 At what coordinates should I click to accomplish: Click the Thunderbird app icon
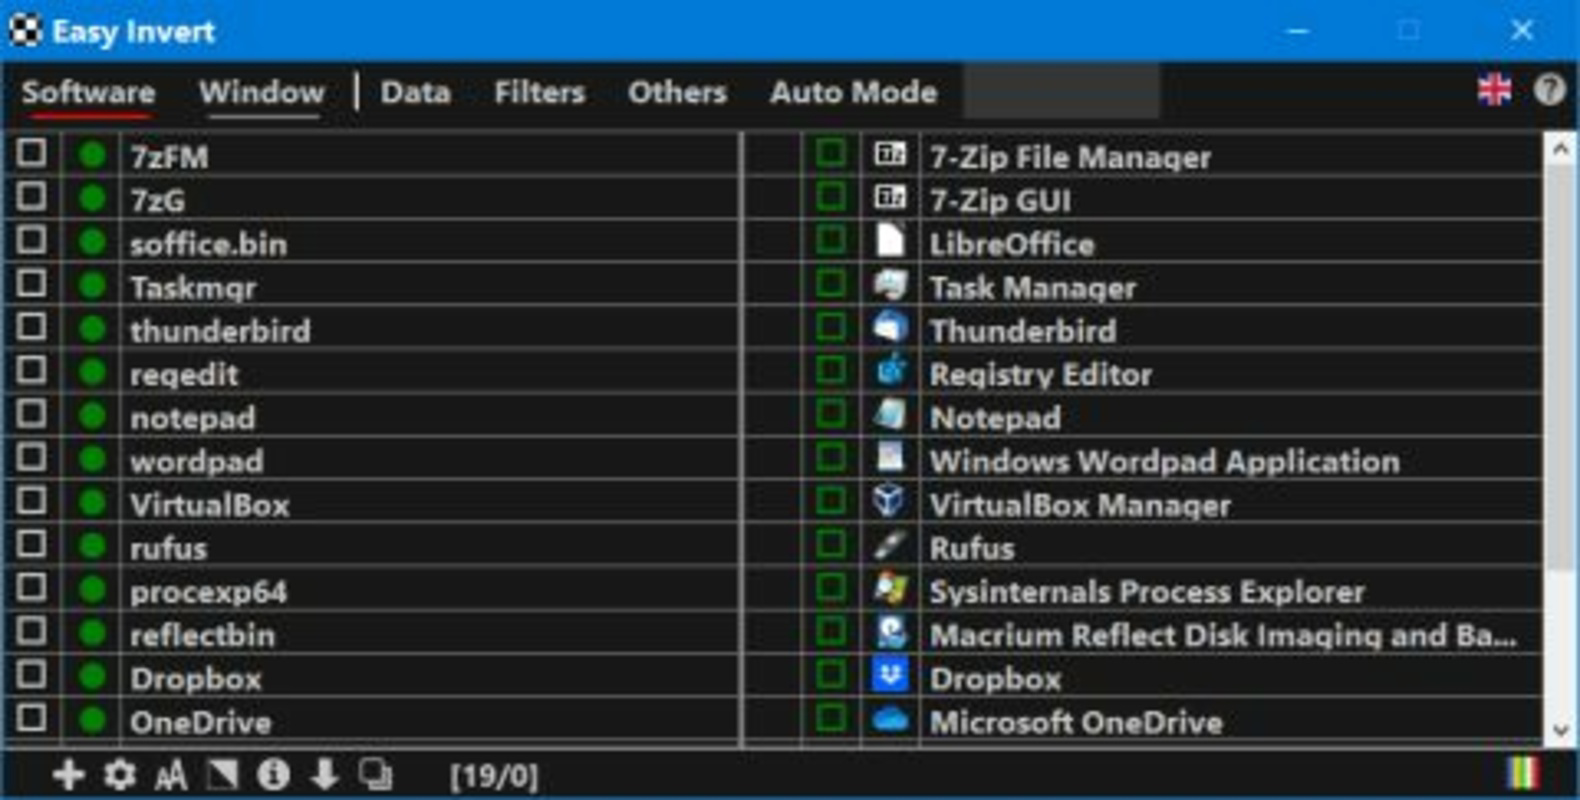coord(890,327)
